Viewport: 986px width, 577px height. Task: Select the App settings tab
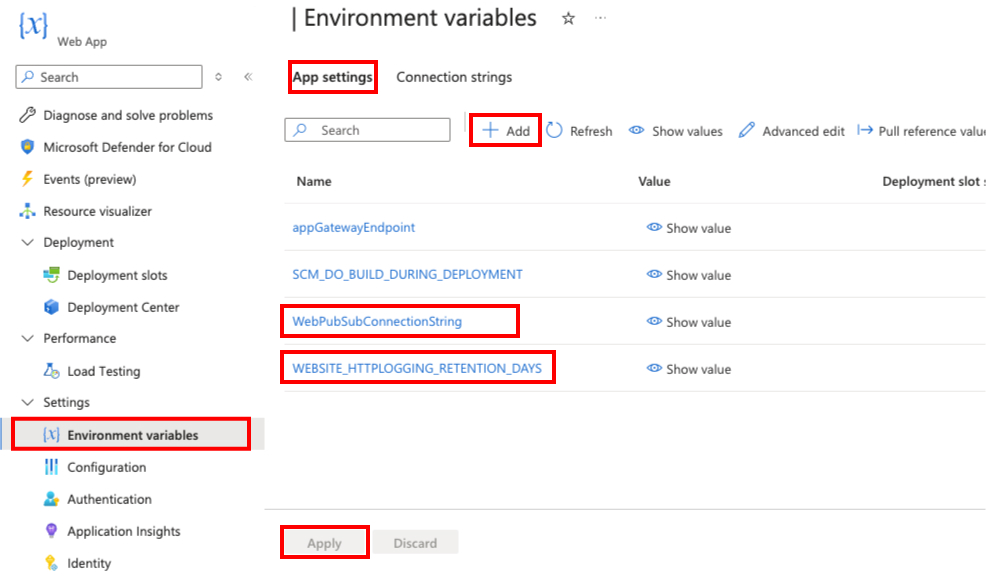click(333, 77)
